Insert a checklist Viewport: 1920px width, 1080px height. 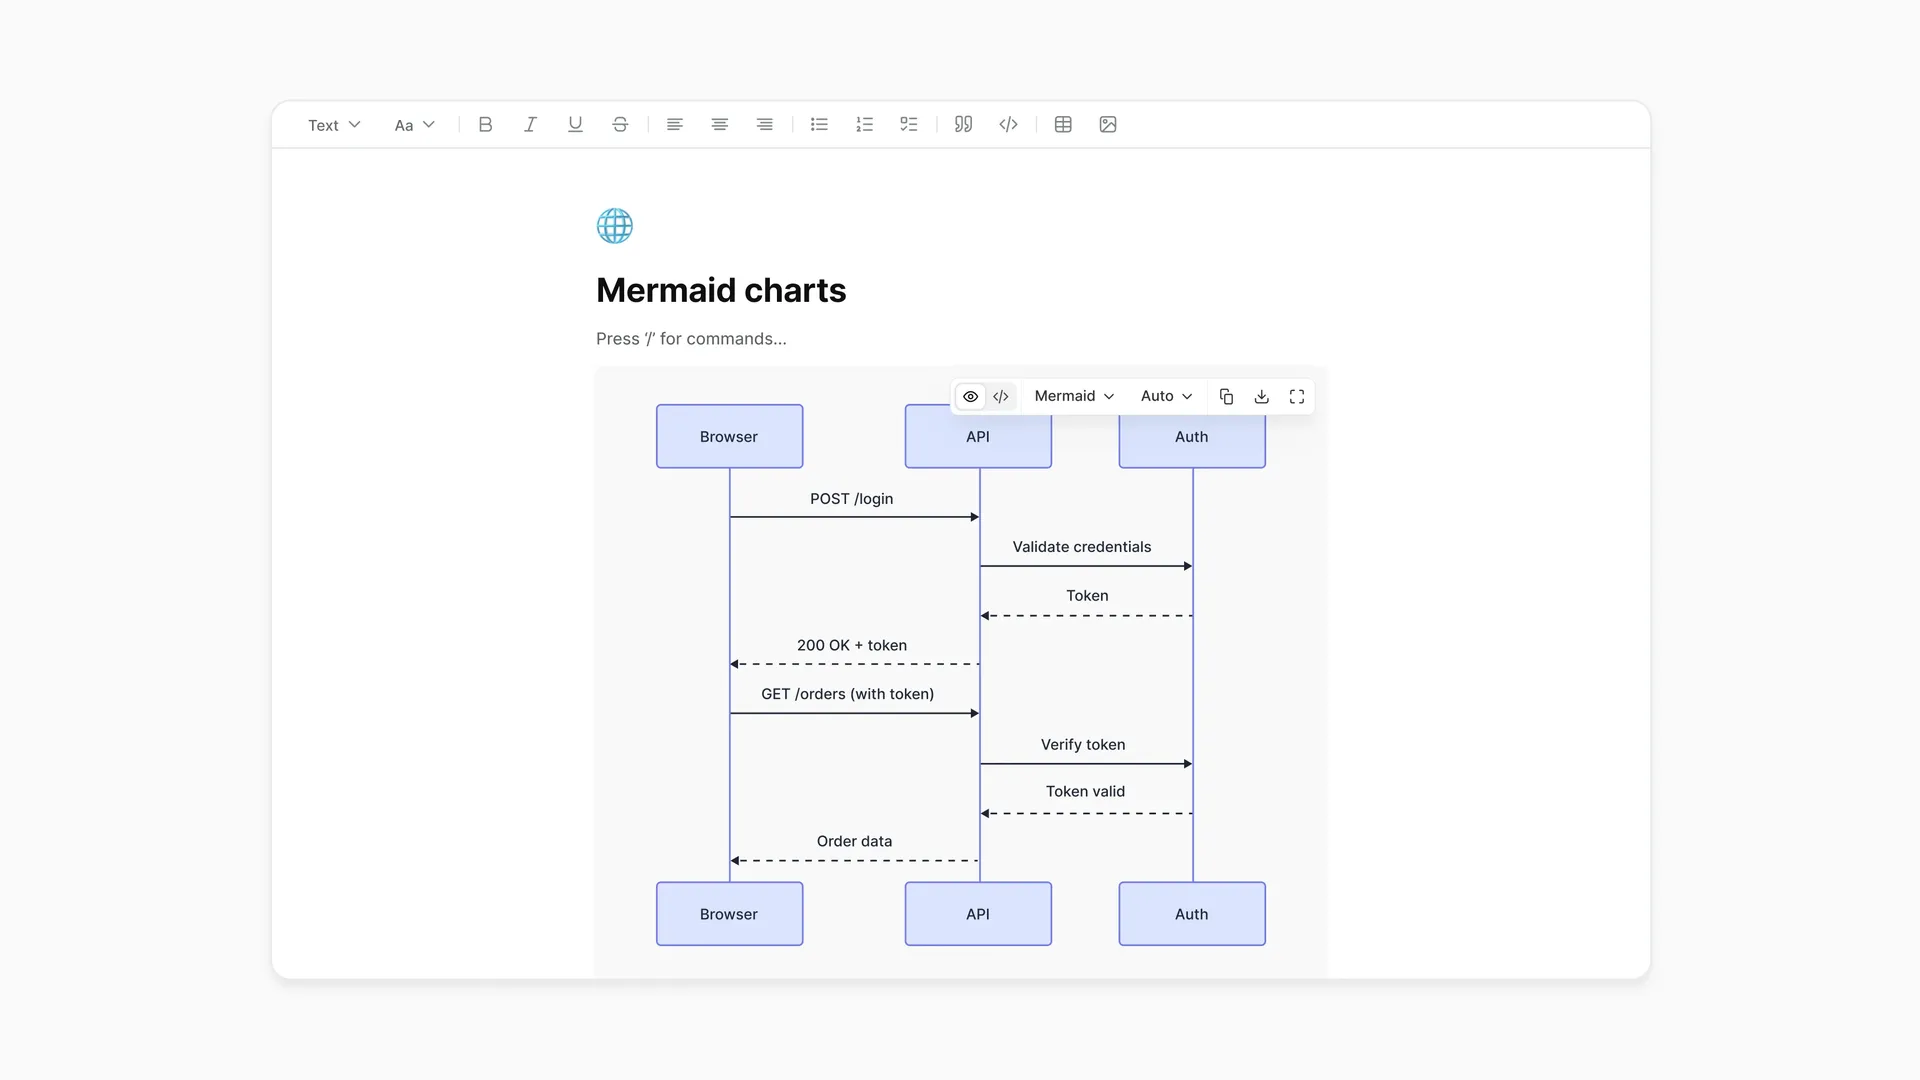909,125
